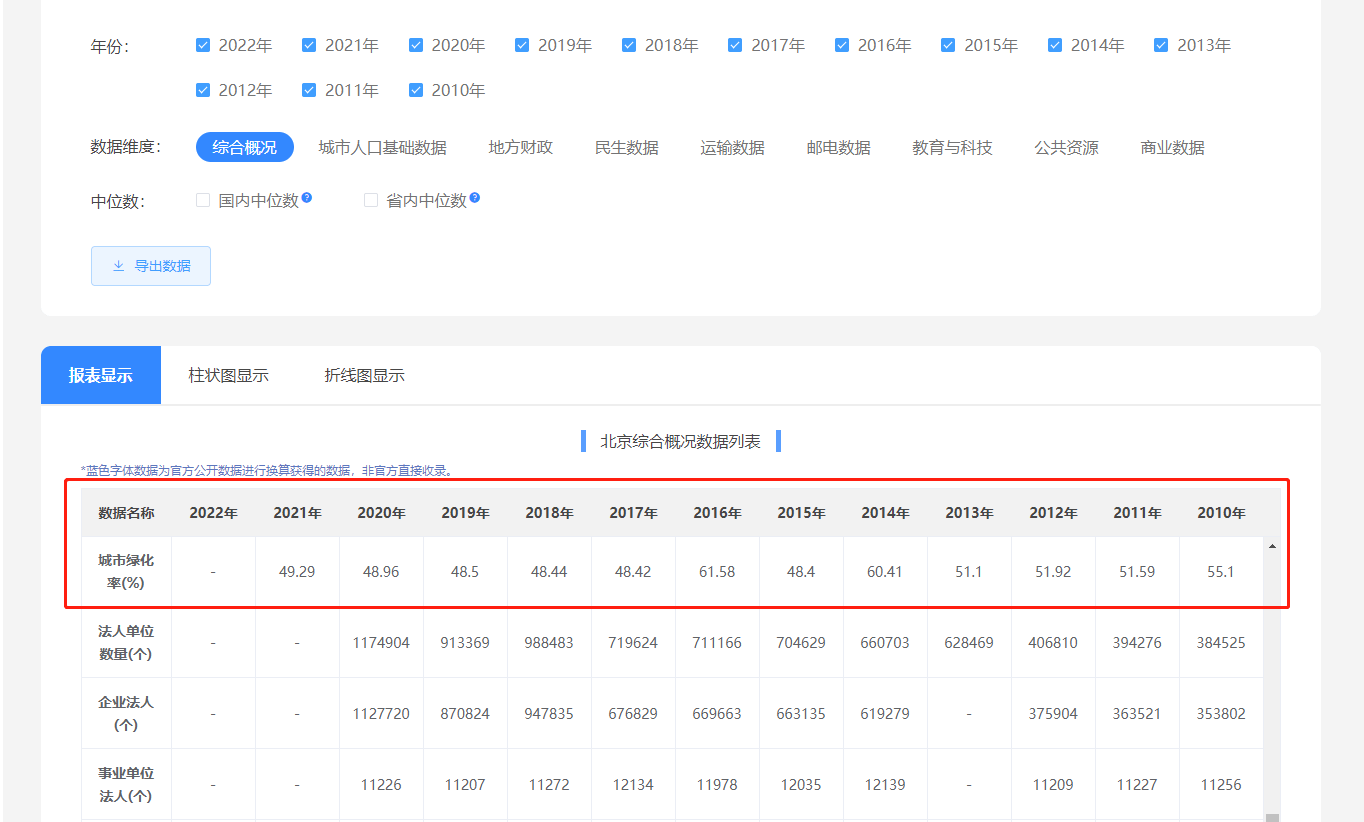Uncheck the 2021年 year checkbox
The image size is (1364, 822).
309,45
